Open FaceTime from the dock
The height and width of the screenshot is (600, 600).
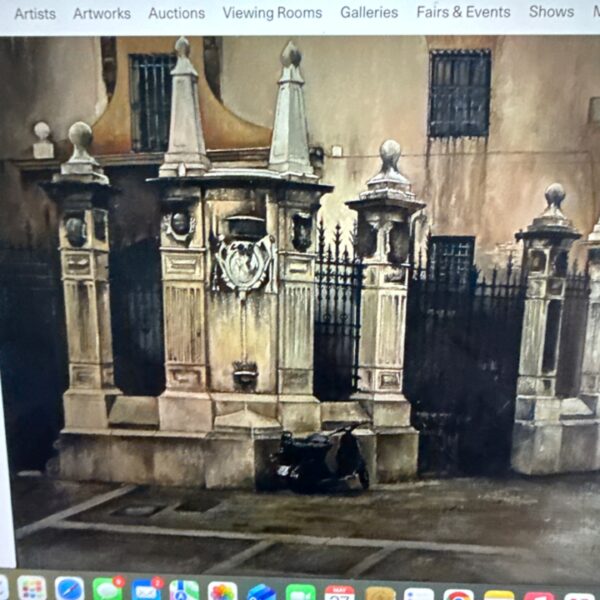coord(301,593)
